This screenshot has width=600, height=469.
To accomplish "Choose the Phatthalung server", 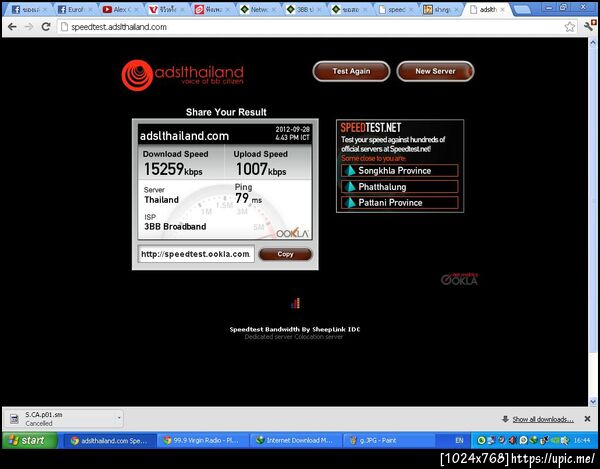I will tap(399, 187).
